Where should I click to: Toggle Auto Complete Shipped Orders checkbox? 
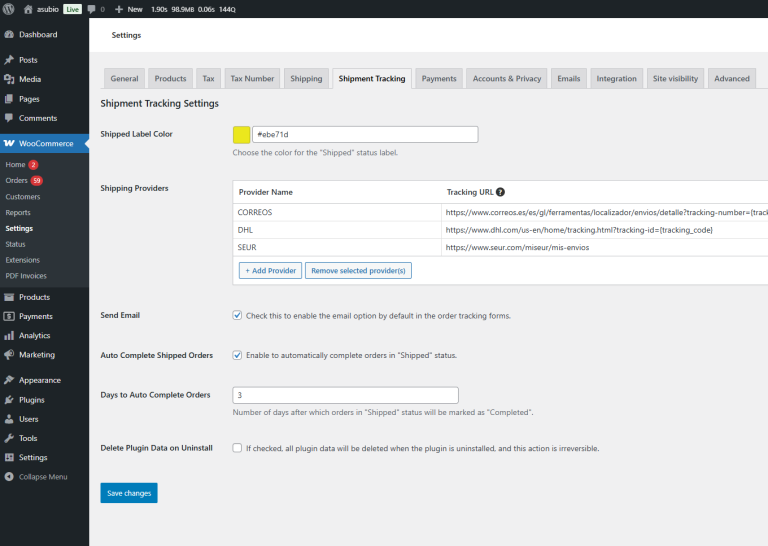[237, 355]
